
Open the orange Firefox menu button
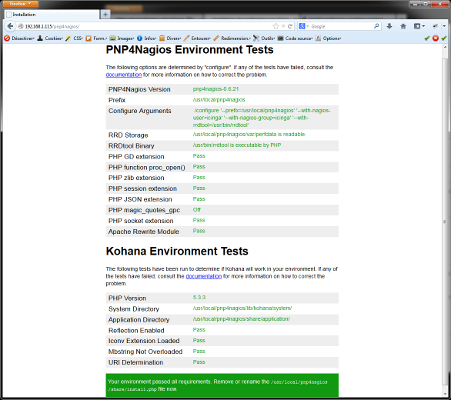tap(19, 4)
